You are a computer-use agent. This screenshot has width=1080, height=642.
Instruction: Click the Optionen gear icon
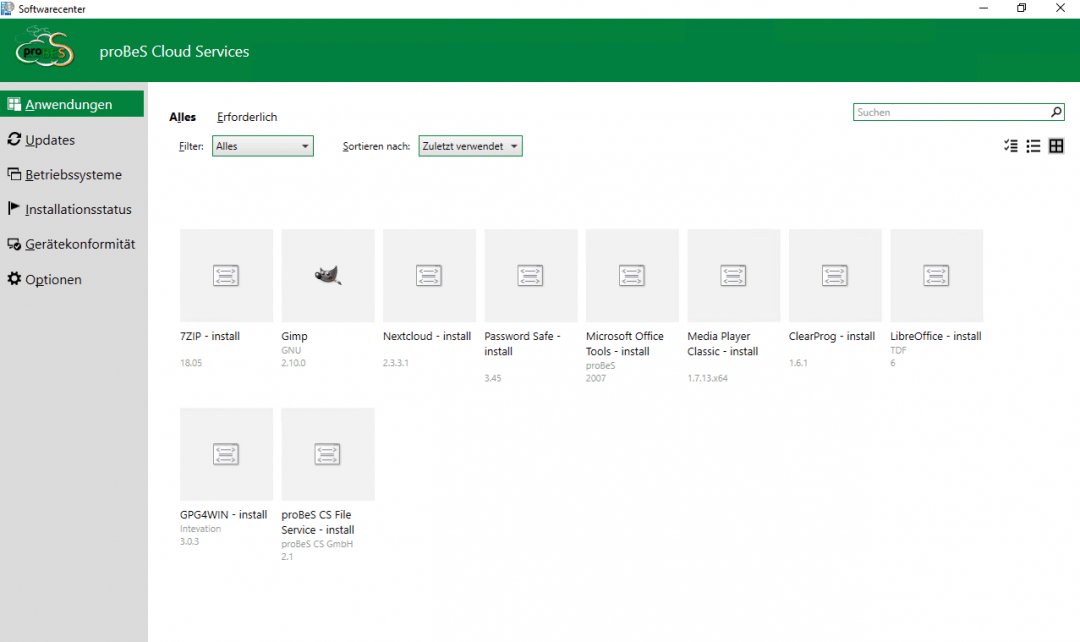coord(14,278)
